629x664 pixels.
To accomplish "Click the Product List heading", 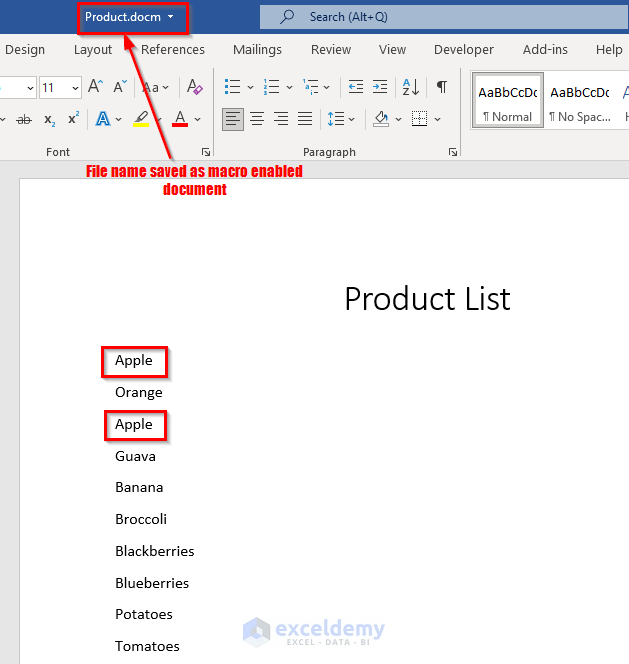I will coord(427,299).
